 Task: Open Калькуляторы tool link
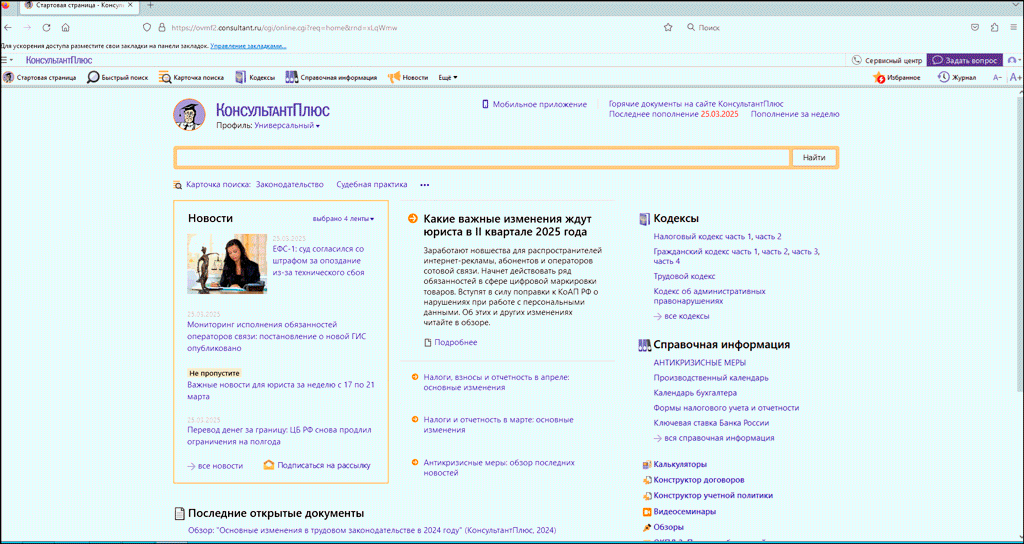point(675,464)
